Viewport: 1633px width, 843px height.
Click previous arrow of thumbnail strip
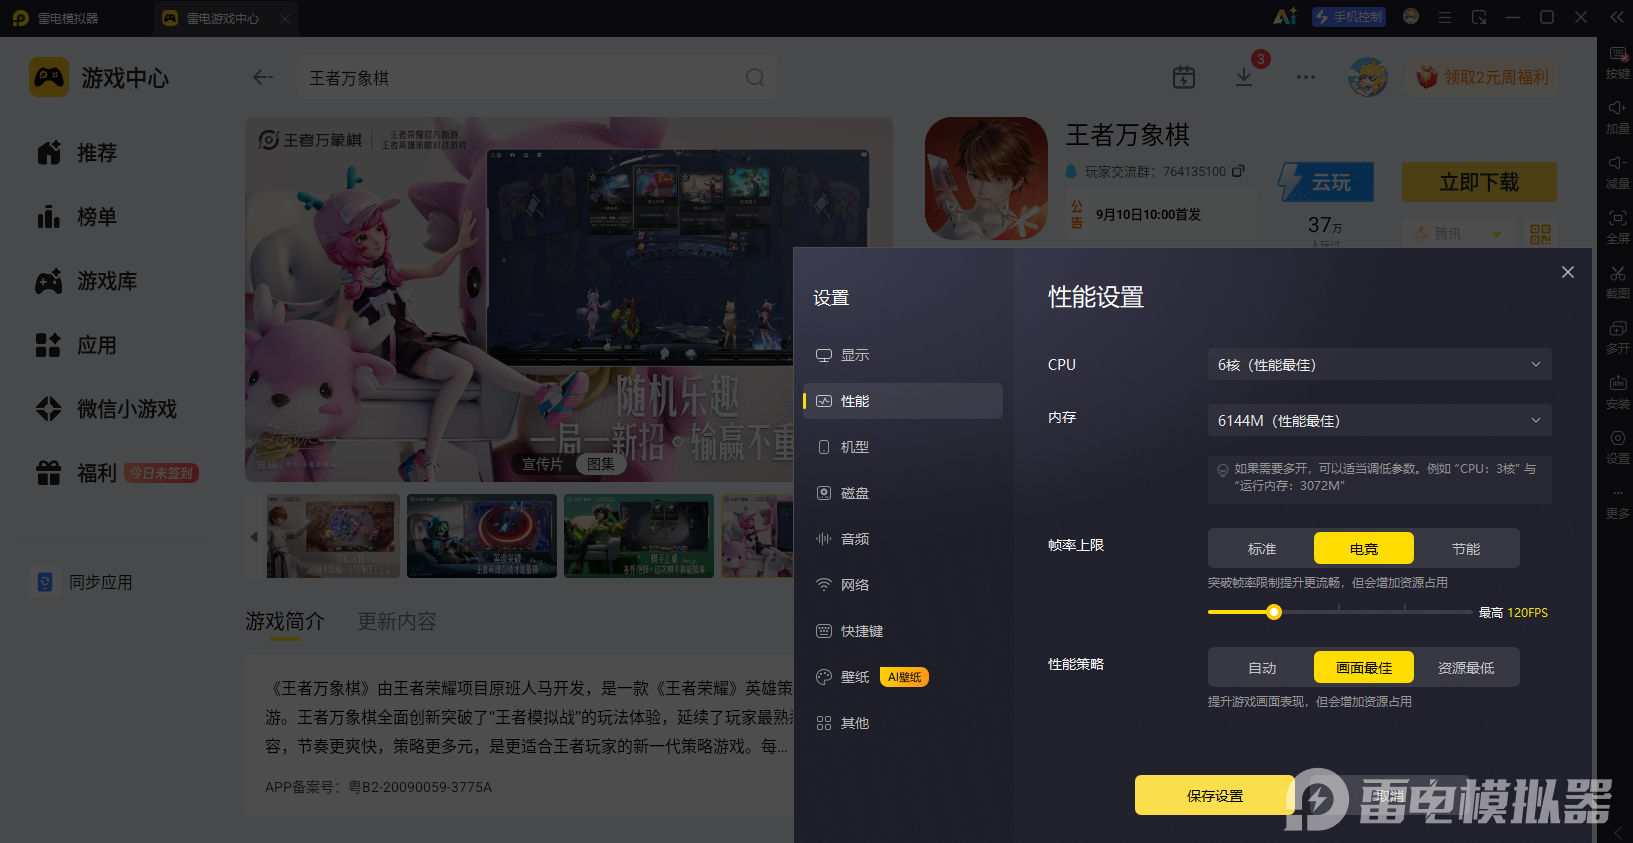(x=254, y=537)
